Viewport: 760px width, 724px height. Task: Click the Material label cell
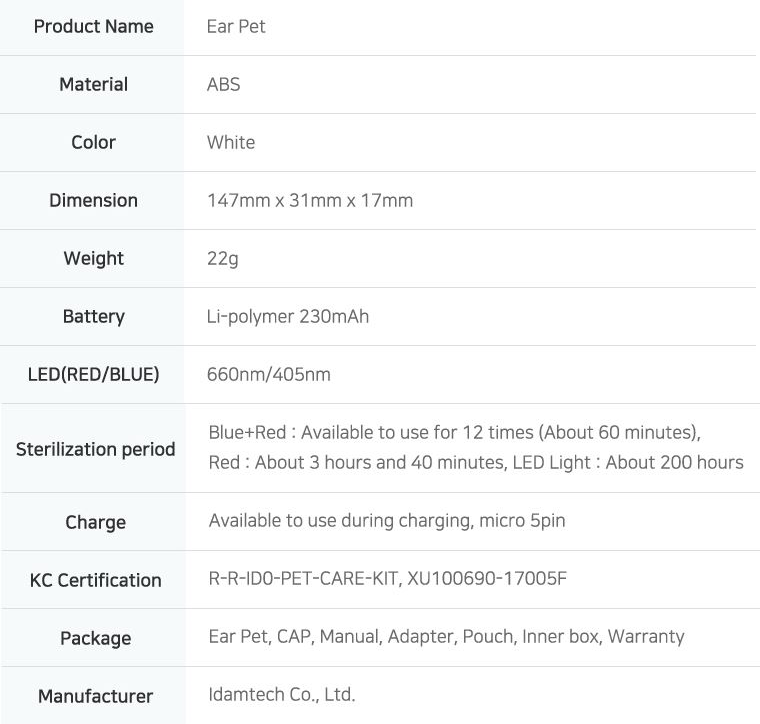[94, 84]
